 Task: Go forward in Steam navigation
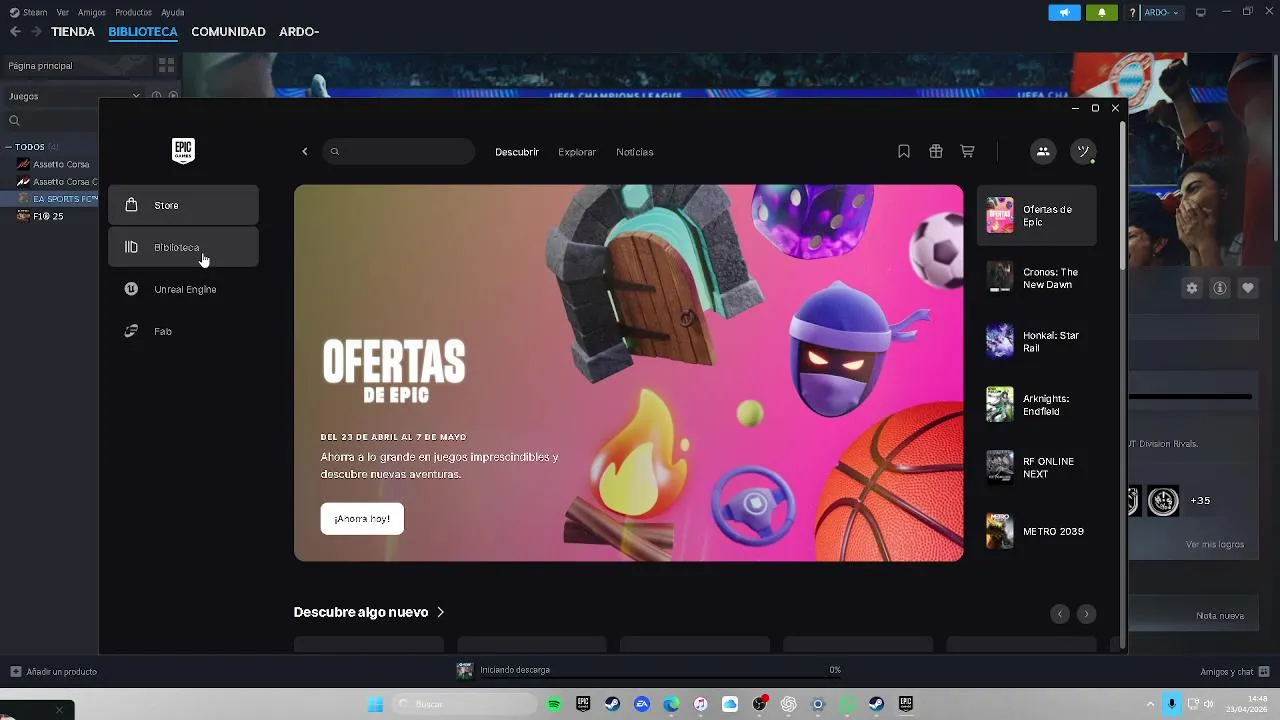tap(36, 31)
